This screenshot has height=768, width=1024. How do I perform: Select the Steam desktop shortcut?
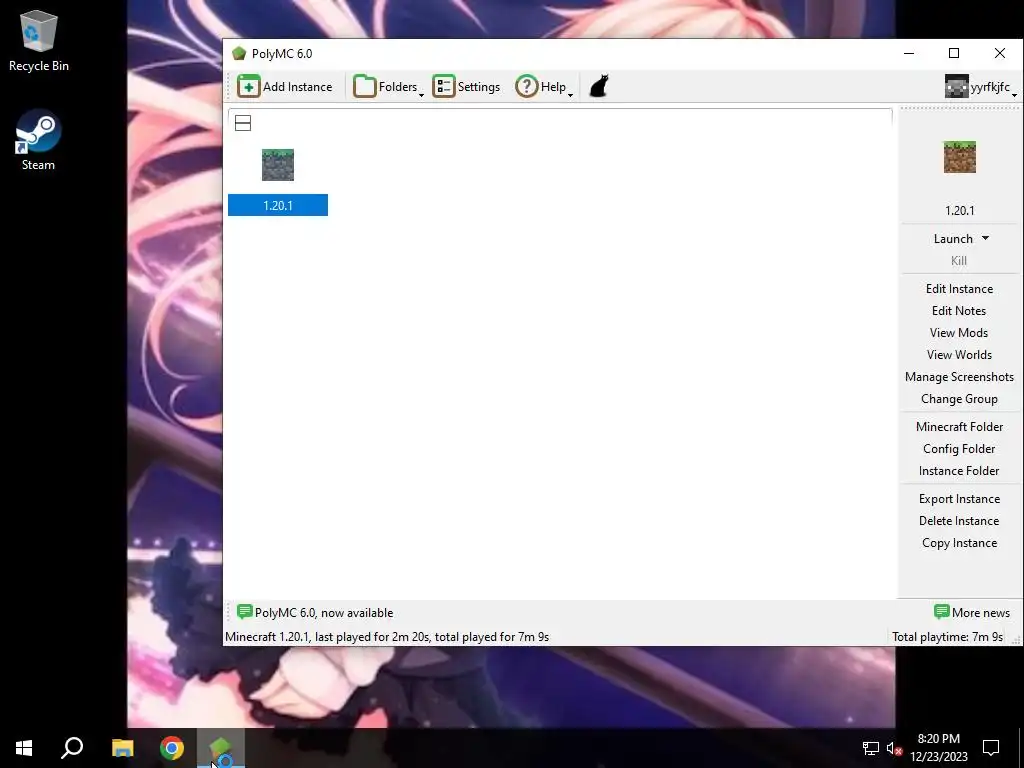(39, 140)
